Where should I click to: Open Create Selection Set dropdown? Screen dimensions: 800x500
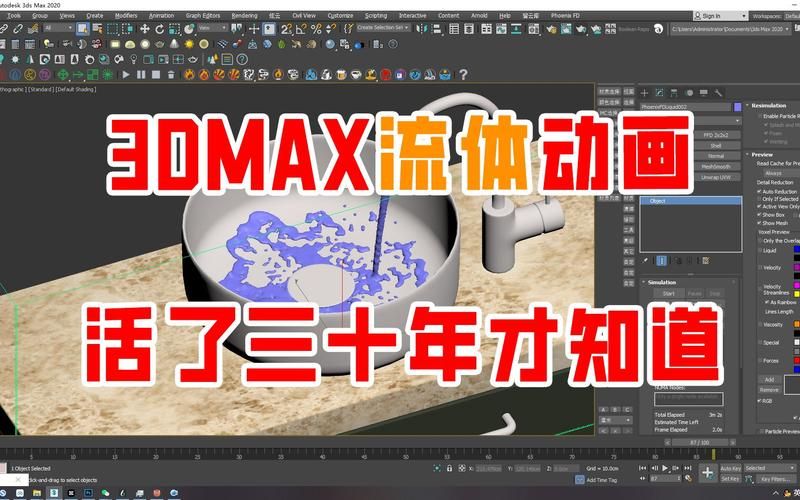tap(383, 28)
